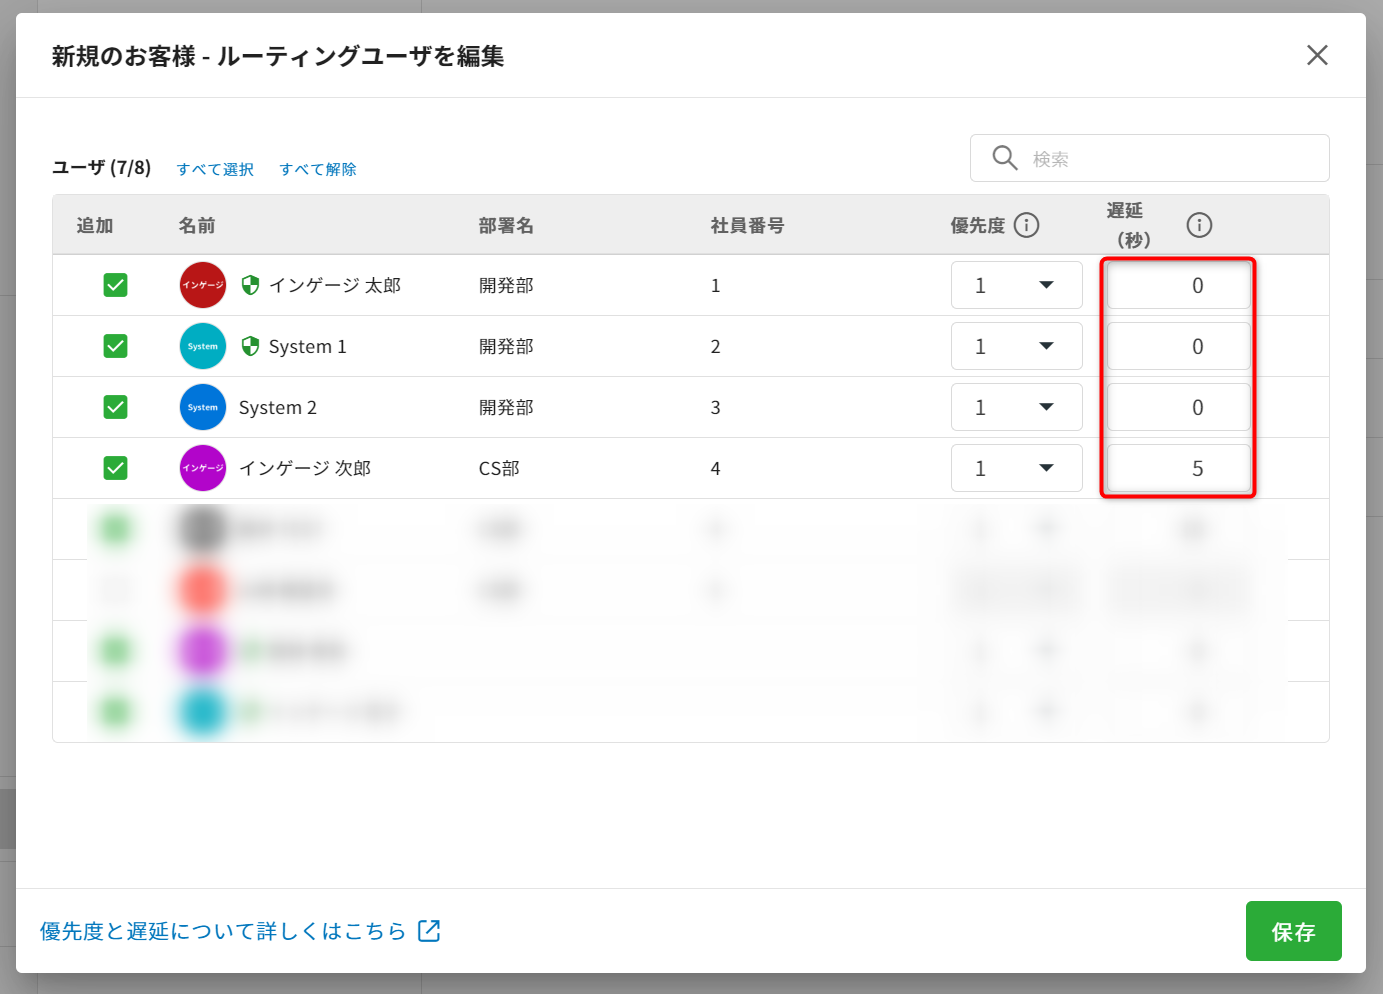Click the すべて解除 link
Image resolution: width=1383 pixels, height=994 pixels.
[x=318, y=169]
